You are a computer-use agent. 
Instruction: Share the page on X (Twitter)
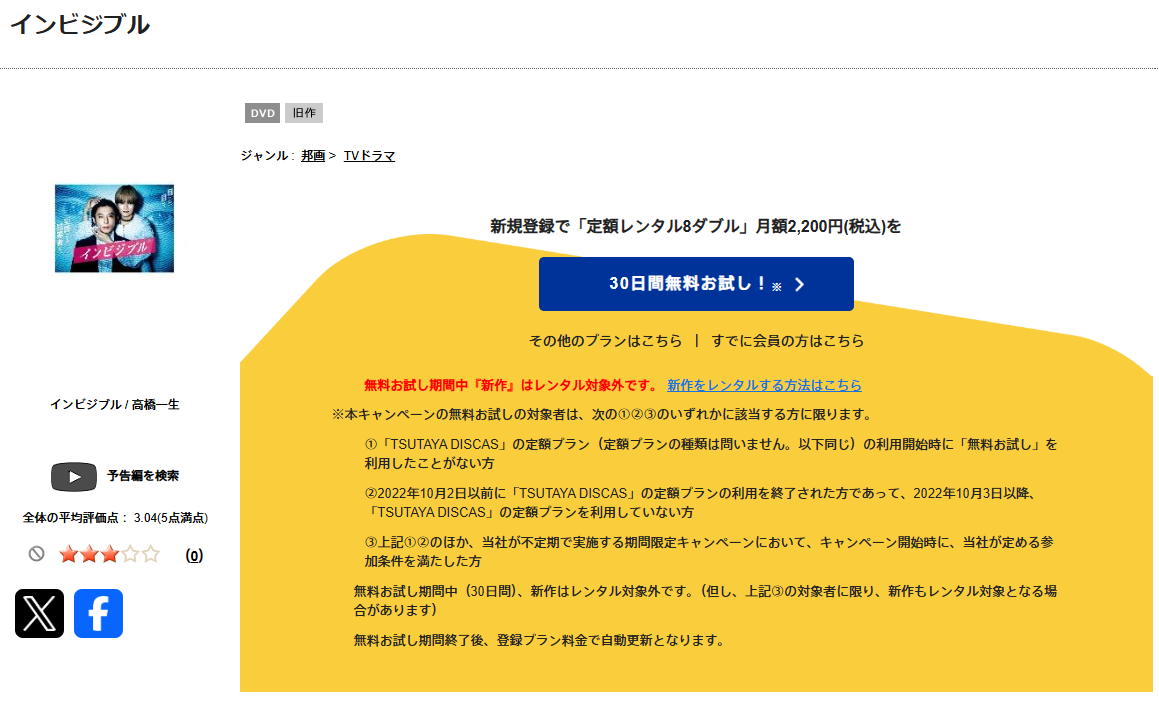[39, 614]
